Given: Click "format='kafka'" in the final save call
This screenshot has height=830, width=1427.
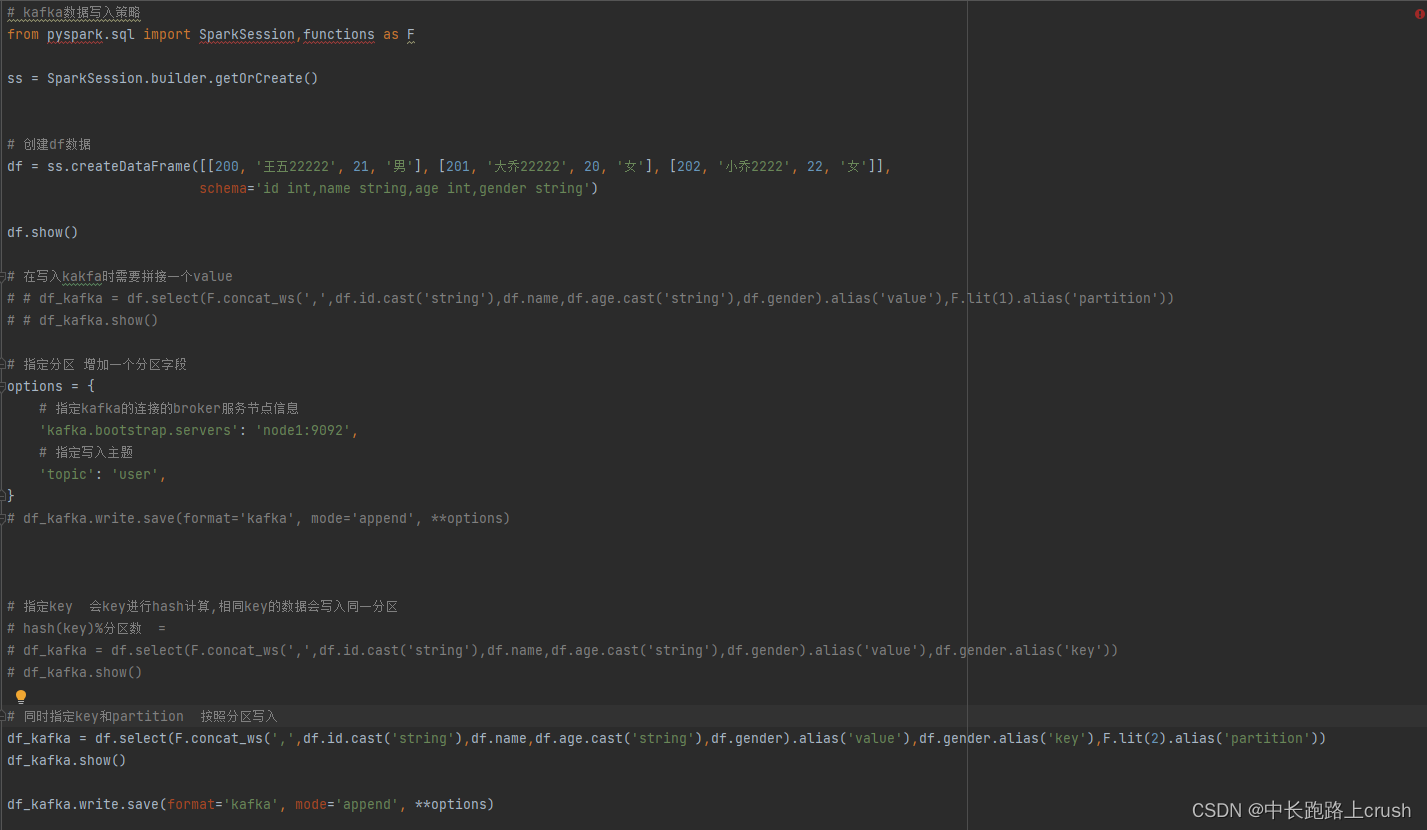Looking at the screenshot, I should 223,804.
